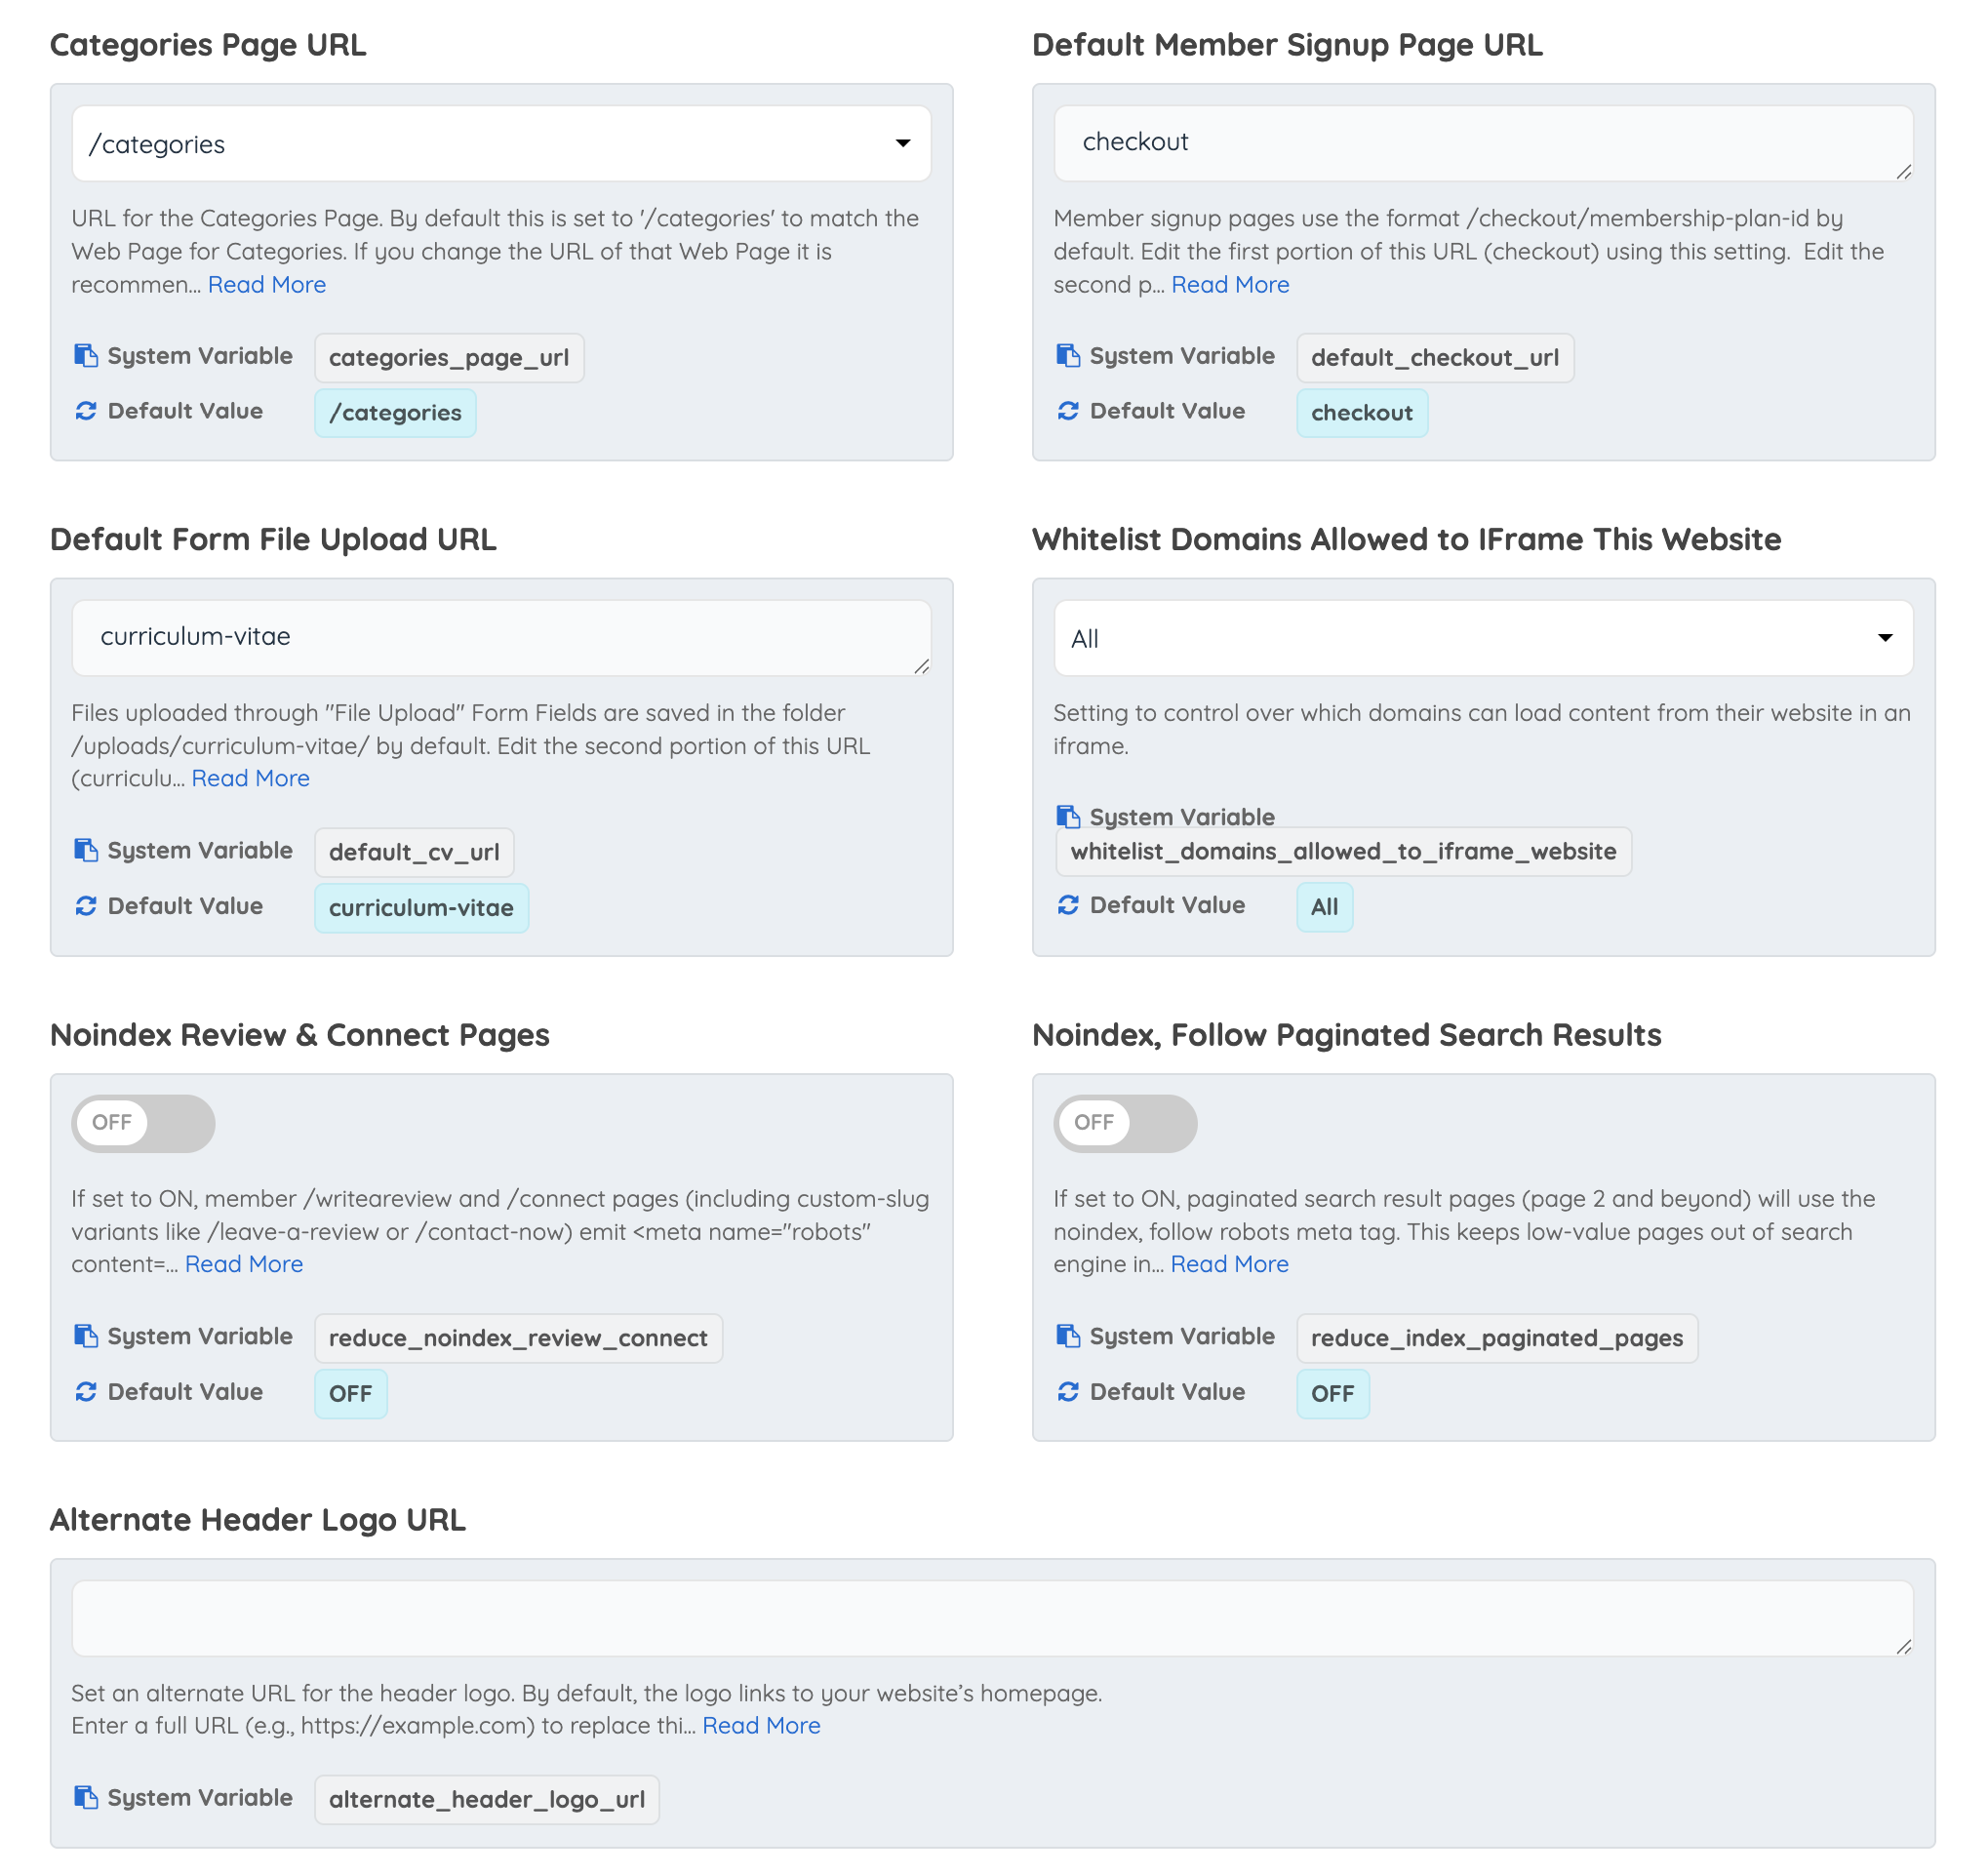The image size is (1988, 1876).
Task: Reset Default Member Signup Page URL default icon
Action: coord(1068,411)
